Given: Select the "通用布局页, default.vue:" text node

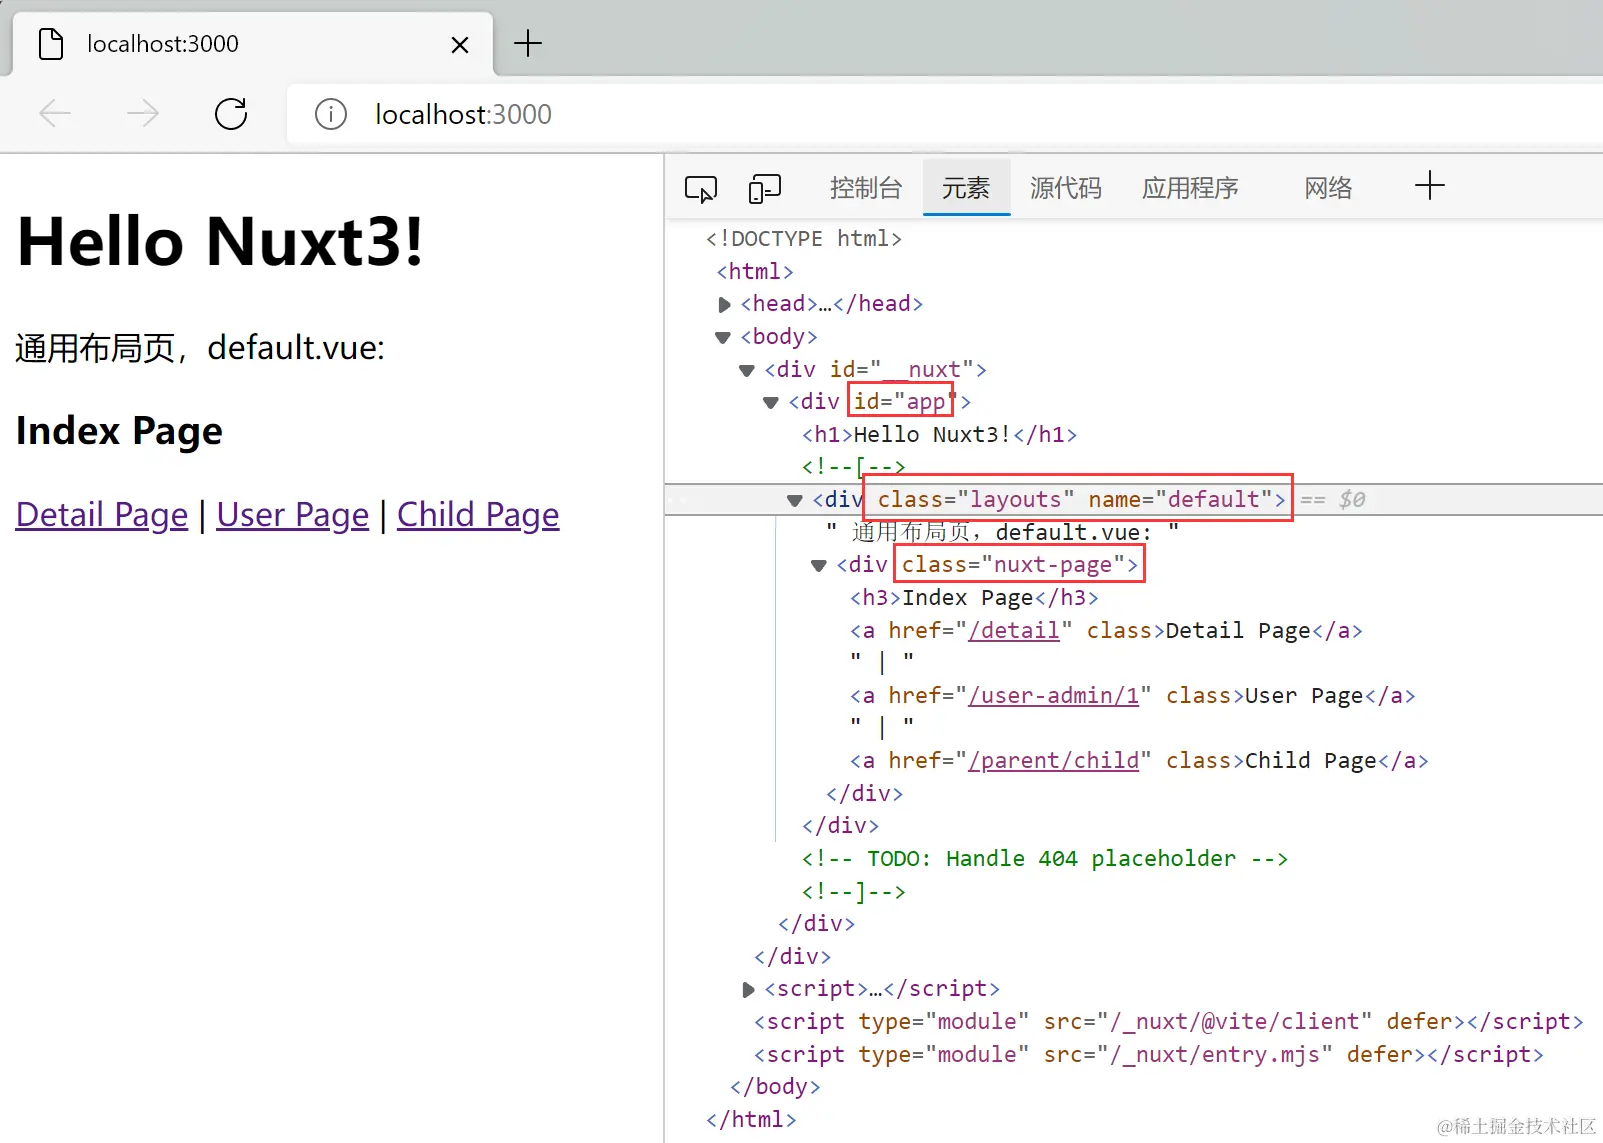Looking at the screenshot, I should pyautogui.click(x=1002, y=532).
